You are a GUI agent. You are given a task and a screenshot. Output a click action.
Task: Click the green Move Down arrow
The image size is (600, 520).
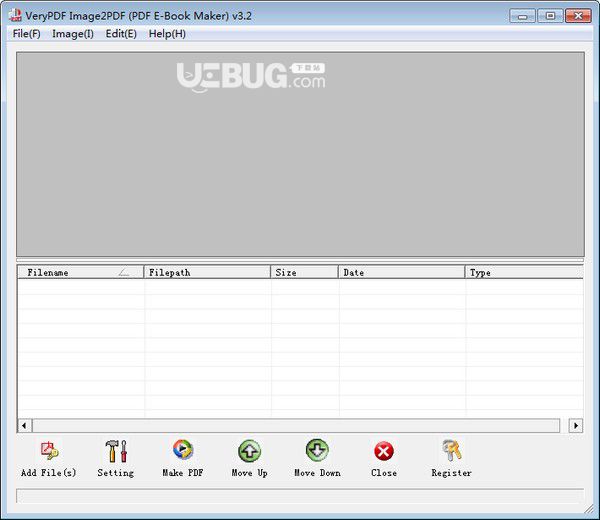[x=317, y=450]
